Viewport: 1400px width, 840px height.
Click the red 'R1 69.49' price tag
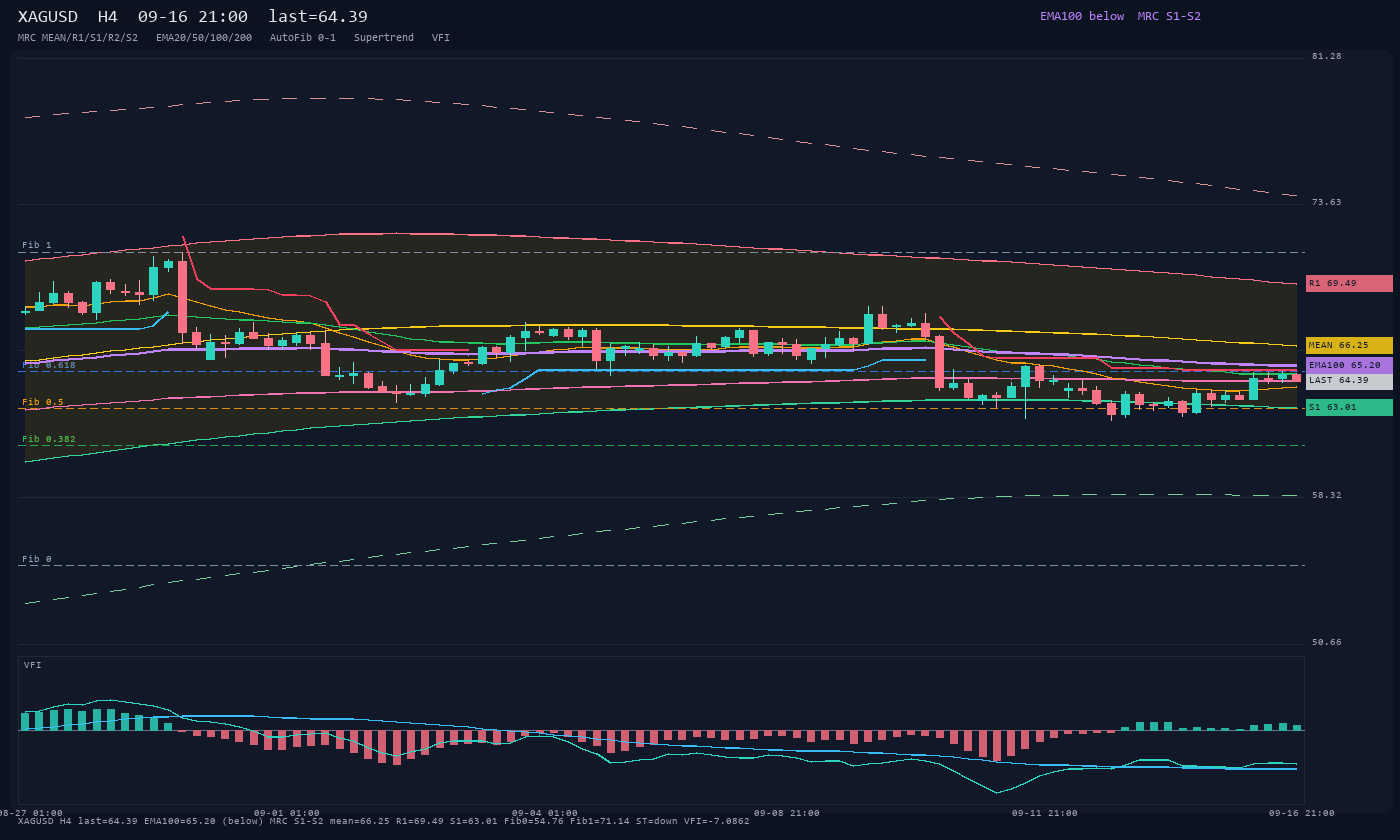click(x=1349, y=283)
